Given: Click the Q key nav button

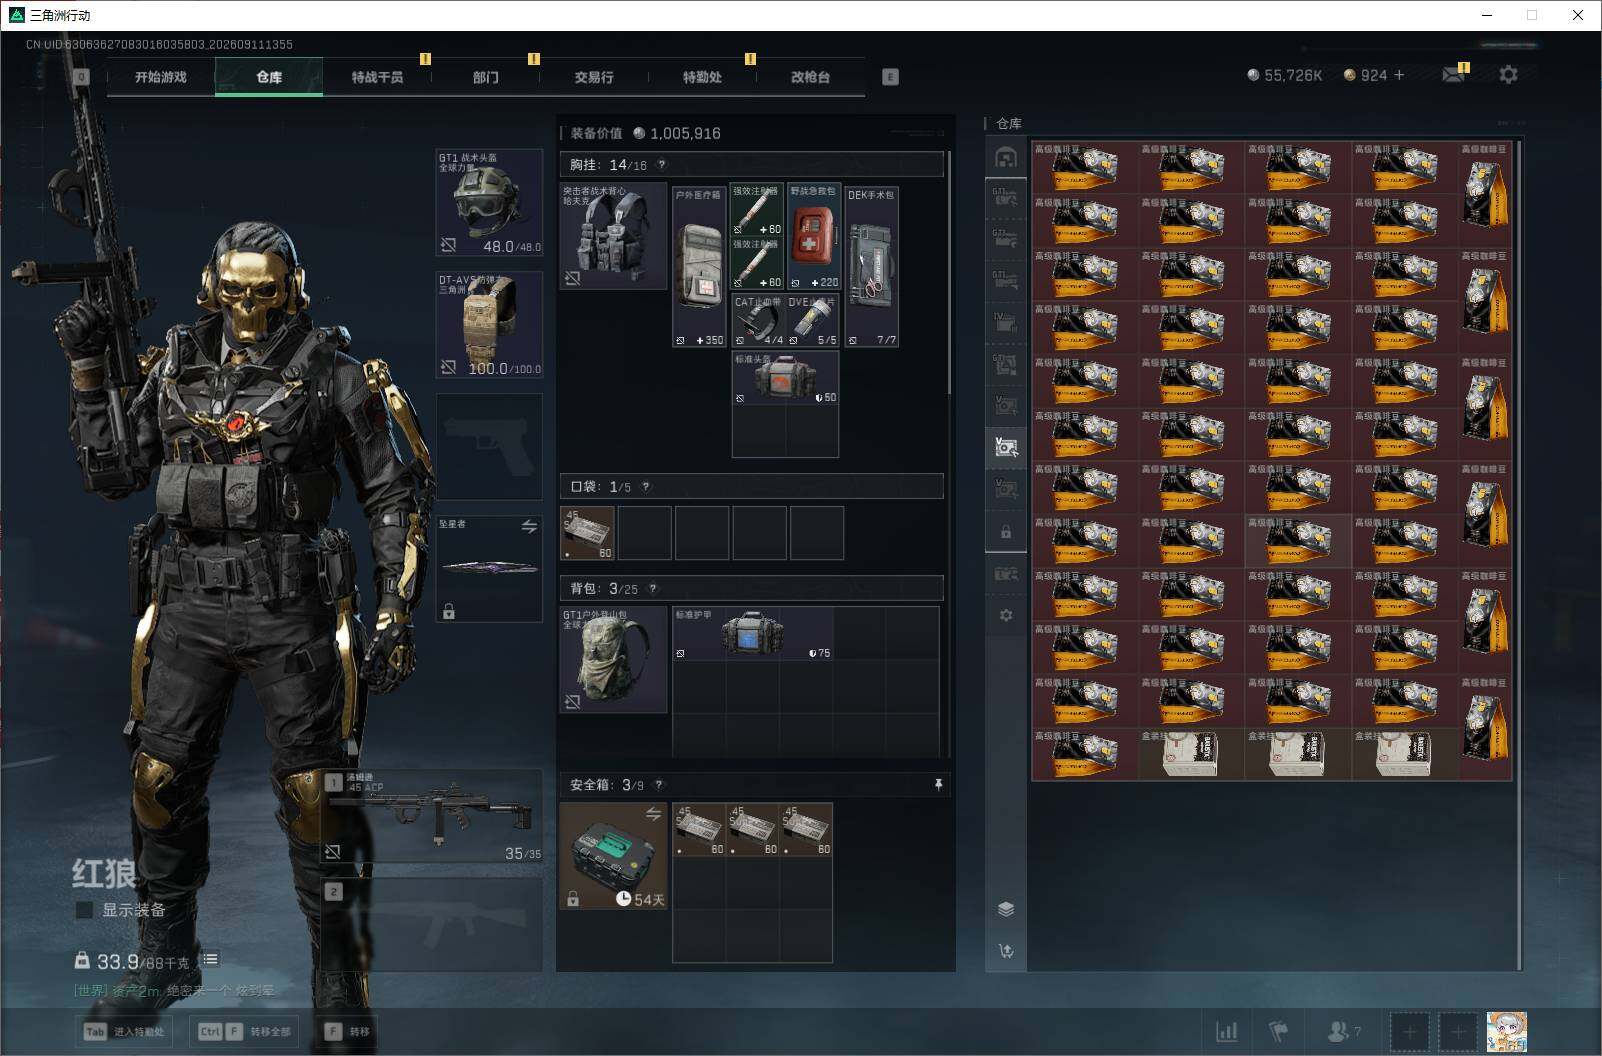Looking at the screenshot, I should [82, 77].
